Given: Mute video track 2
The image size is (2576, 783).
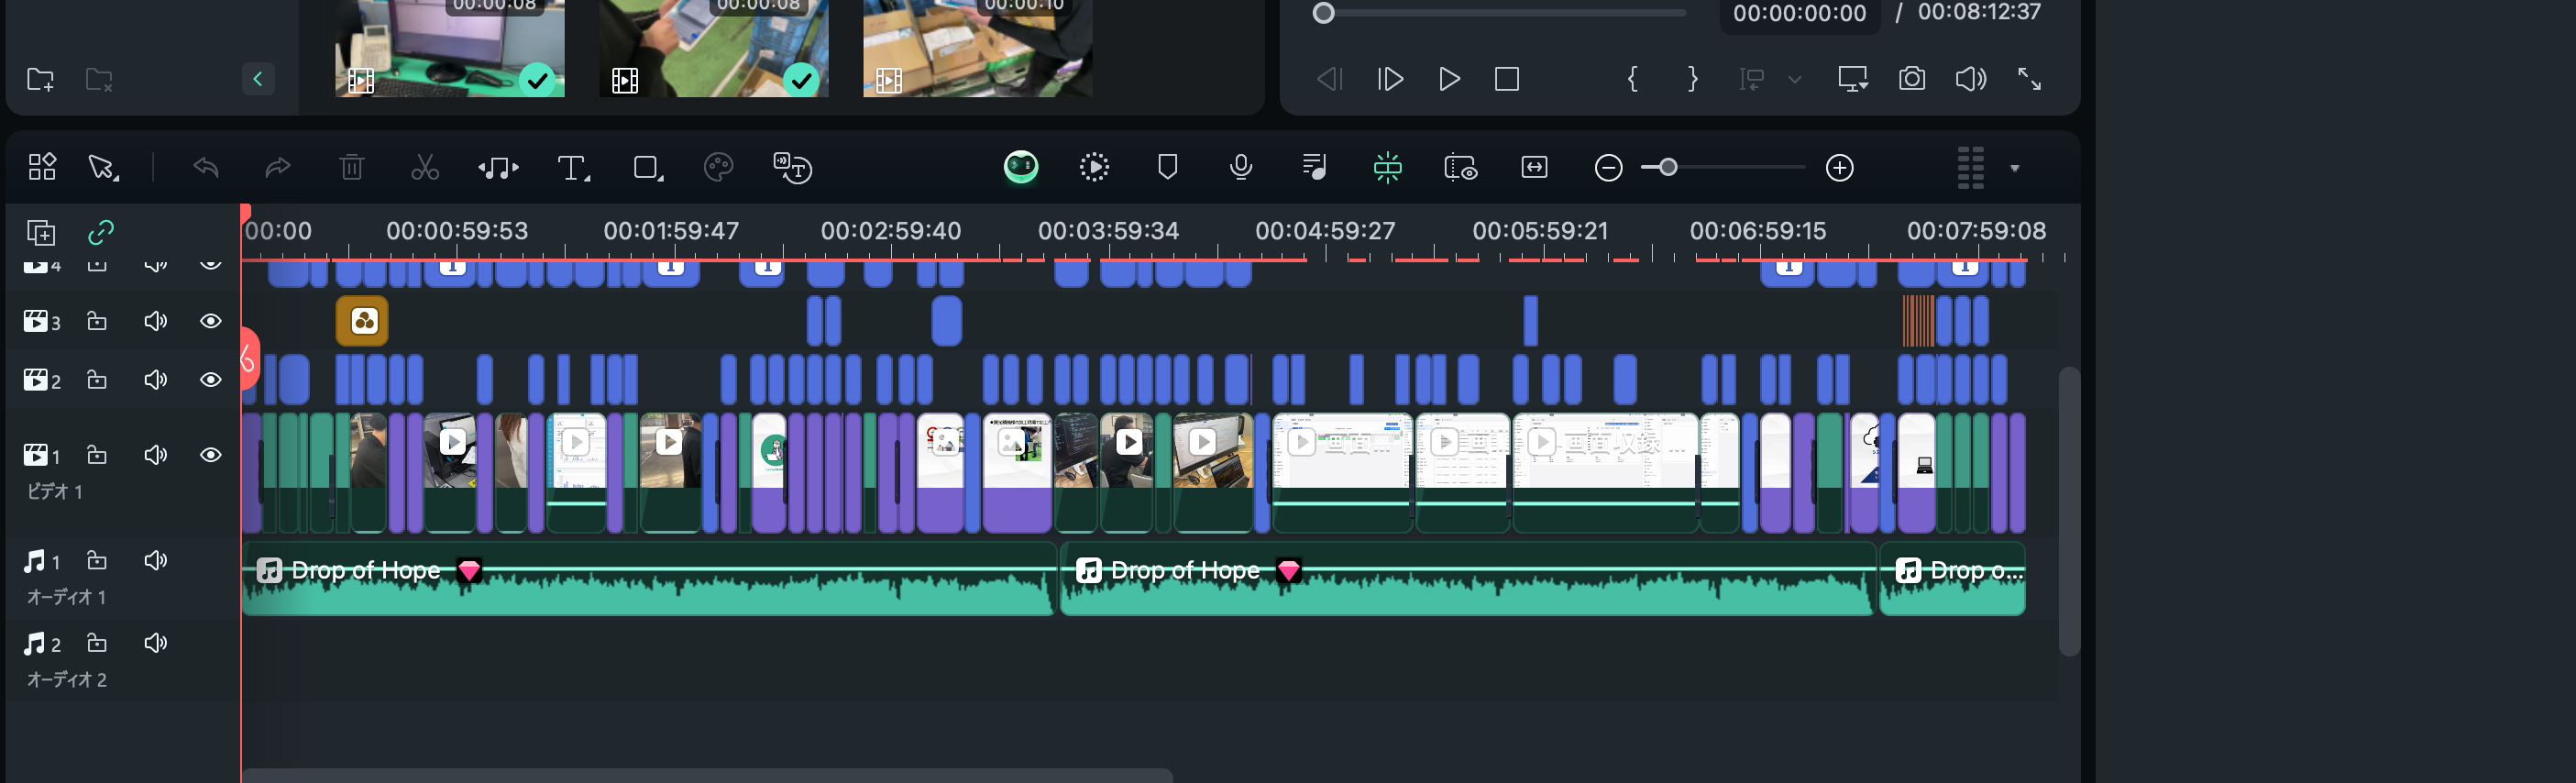Looking at the screenshot, I should tap(155, 380).
